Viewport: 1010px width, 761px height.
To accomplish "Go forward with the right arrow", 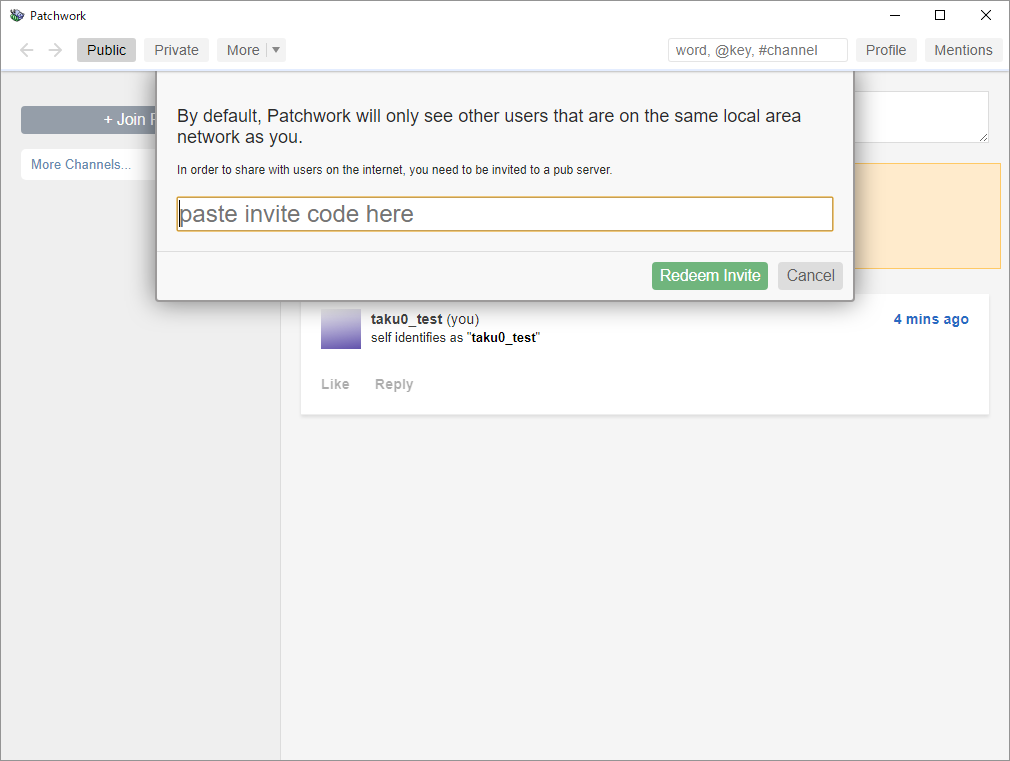I will pyautogui.click(x=55, y=50).
